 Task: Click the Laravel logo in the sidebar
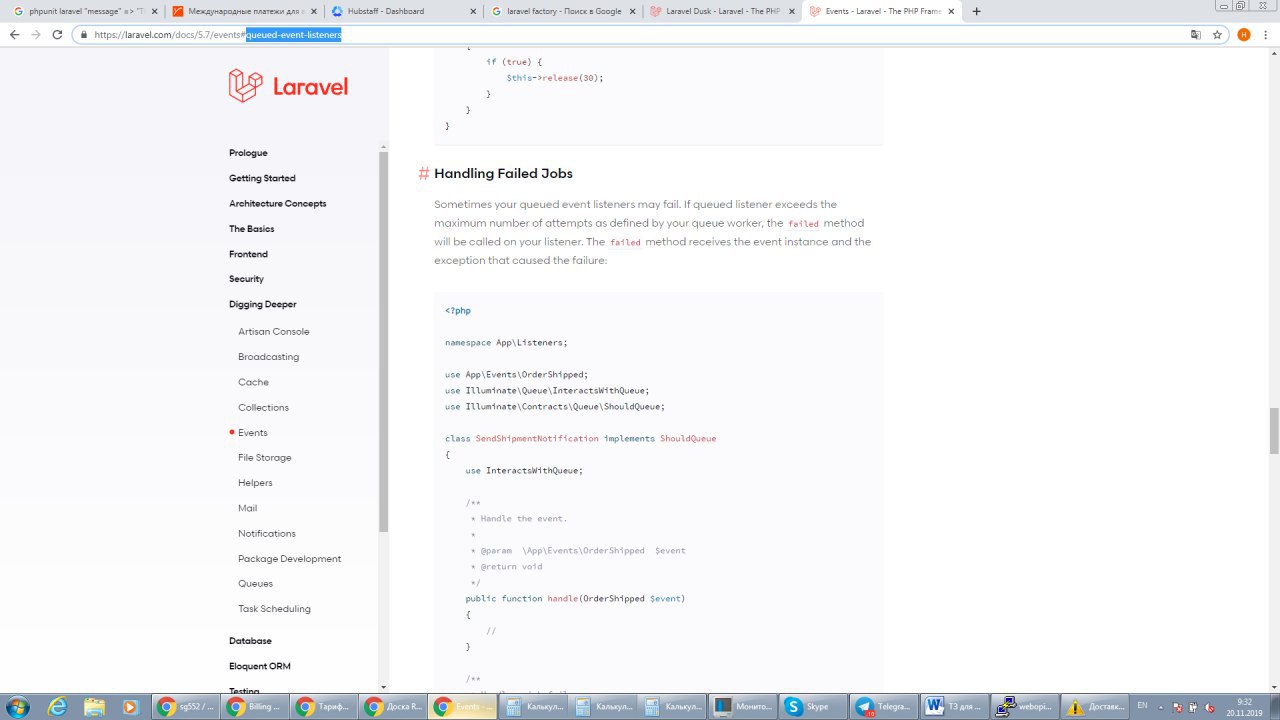[x=288, y=86]
